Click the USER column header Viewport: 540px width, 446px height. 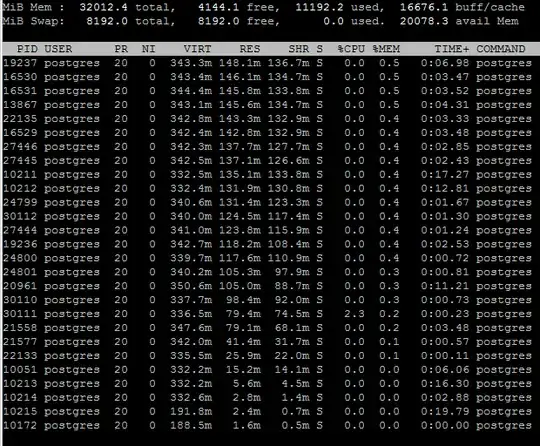58,49
